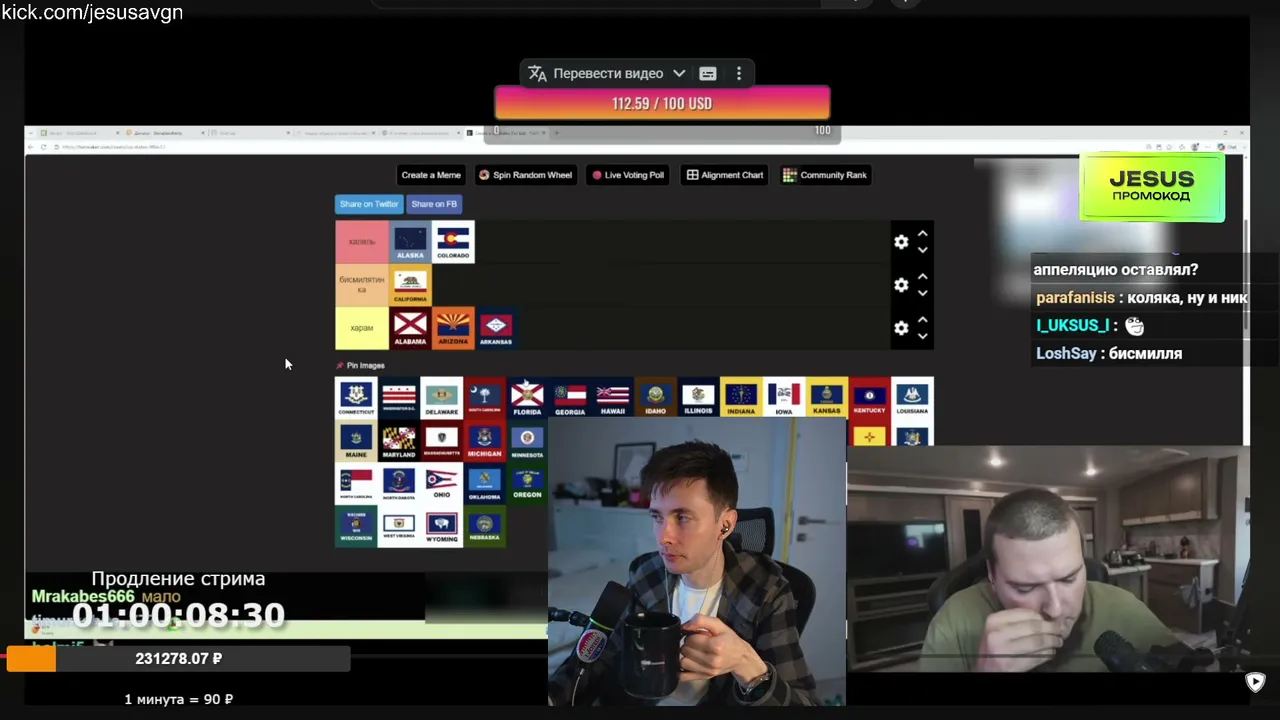Select the Oregon flag tile
This screenshot has width=1280, height=720.
pos(527,484)
